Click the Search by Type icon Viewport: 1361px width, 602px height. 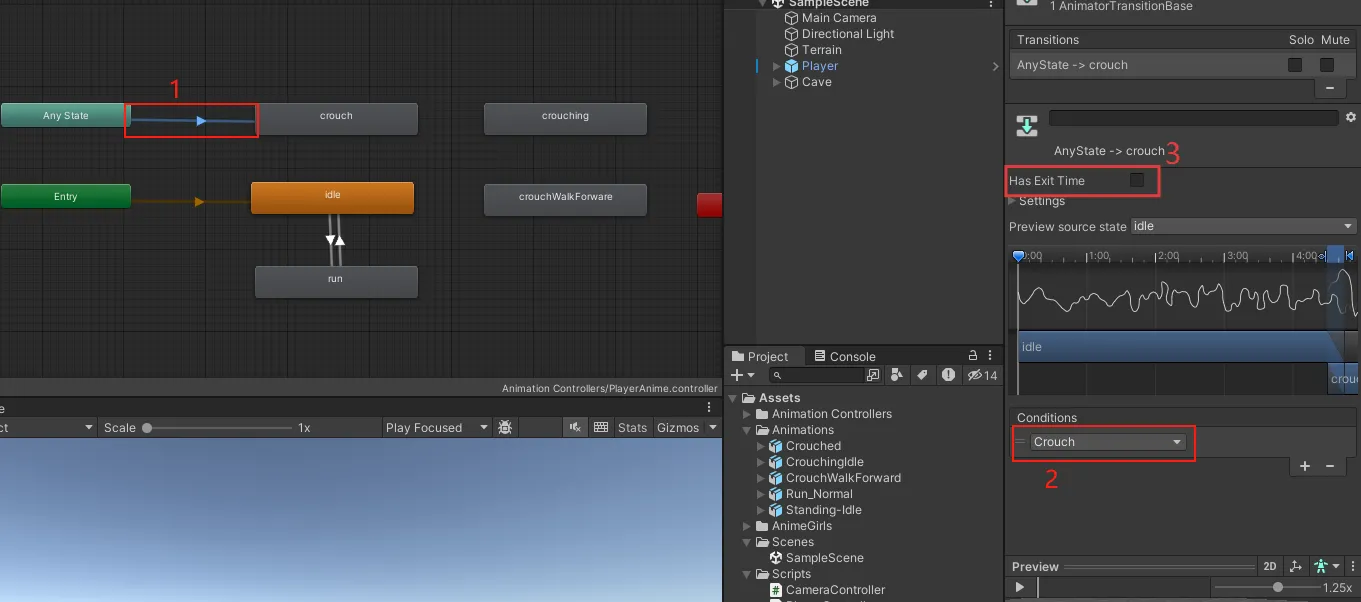(896, 375)
